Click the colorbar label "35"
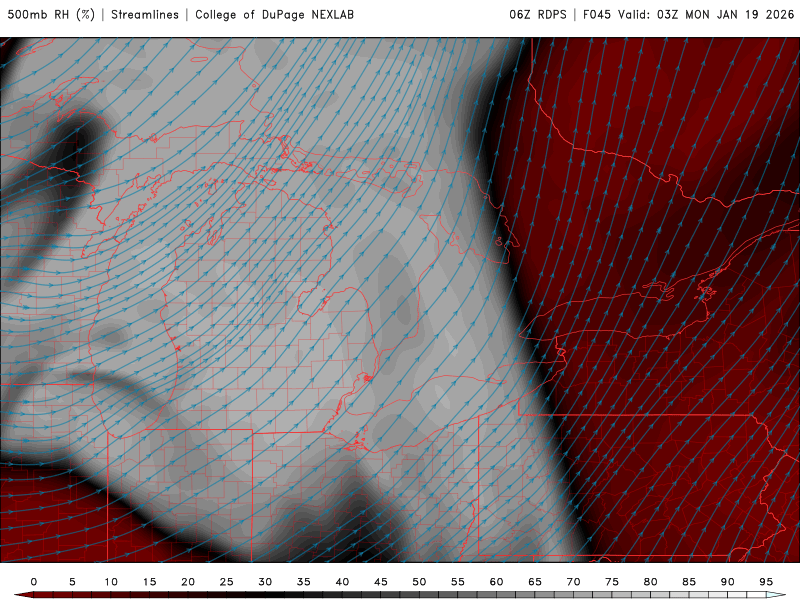800x600 pixels. pos(304,582)
